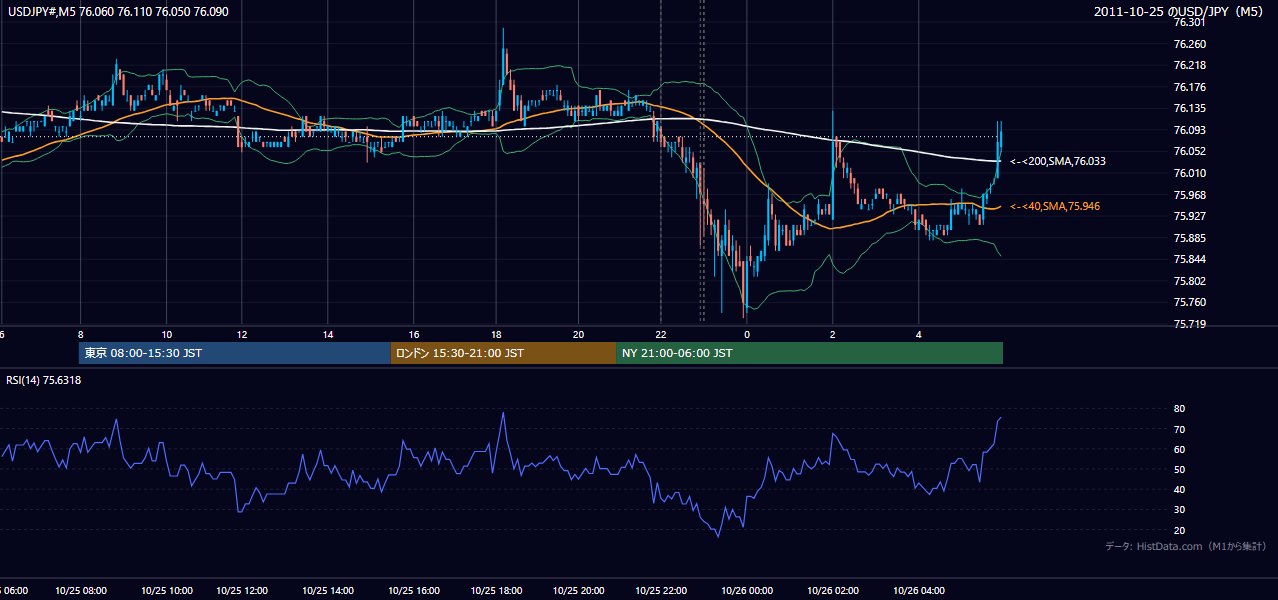
Task: Click the 10/26 00:00 date label
Action: [748, 591]
